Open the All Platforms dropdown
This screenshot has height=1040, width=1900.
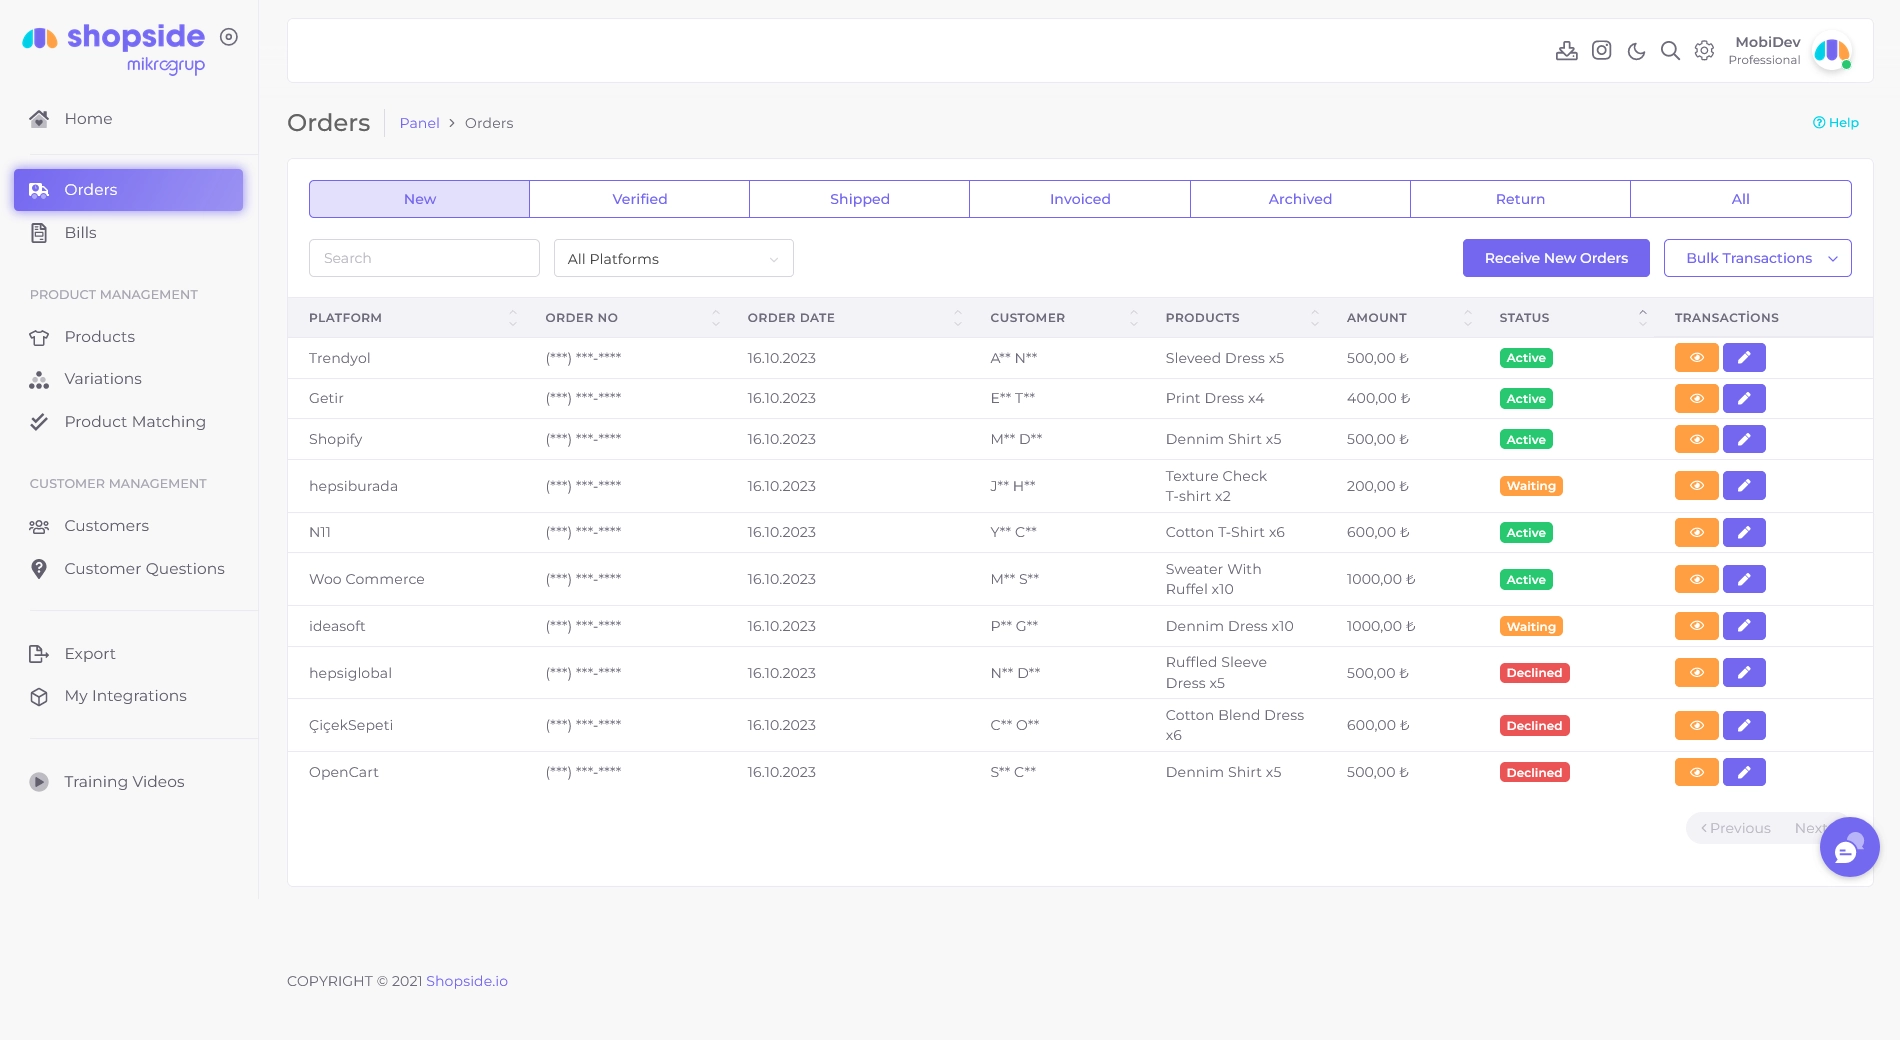pyautogui.click(x=673, y=259)
